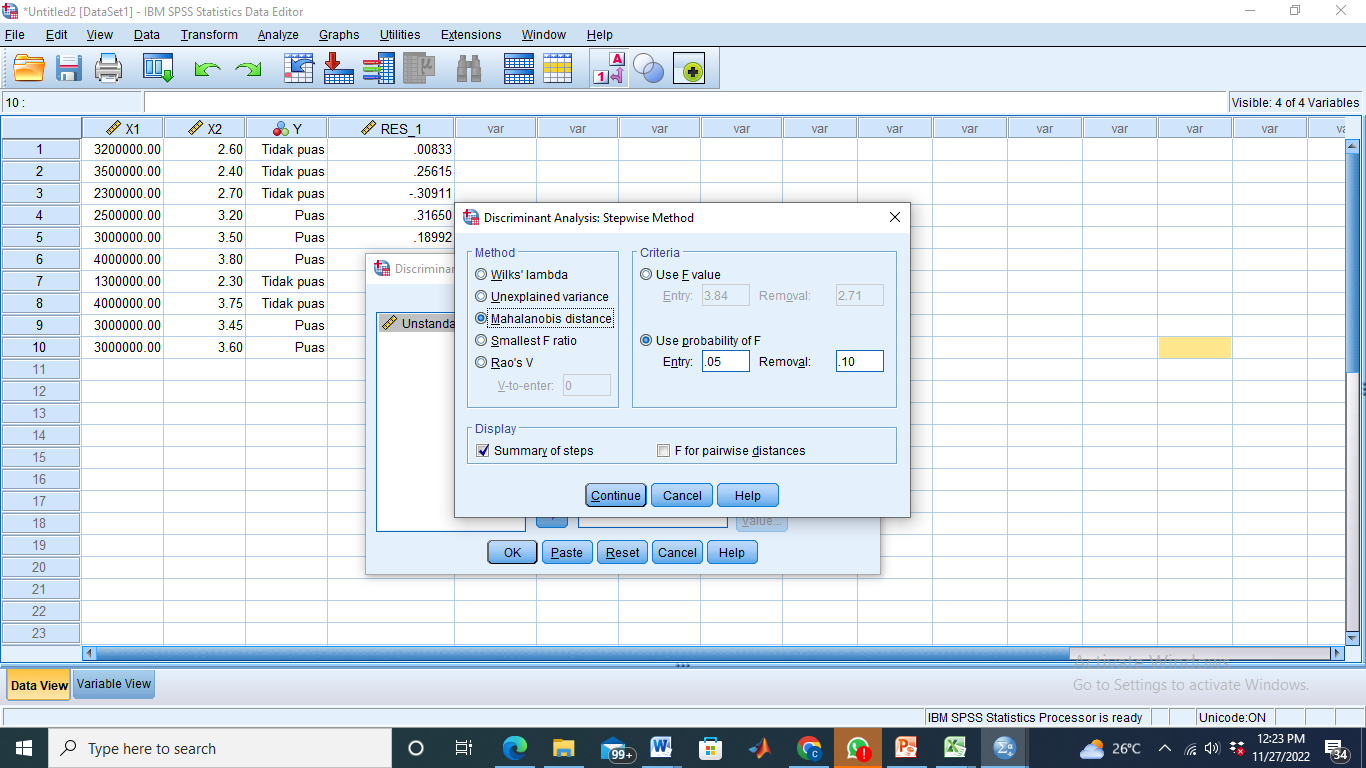This screenshot has height=768, width=1366.
Task: Click the green Undo arrow icon
Action: (x=207, y=69)
